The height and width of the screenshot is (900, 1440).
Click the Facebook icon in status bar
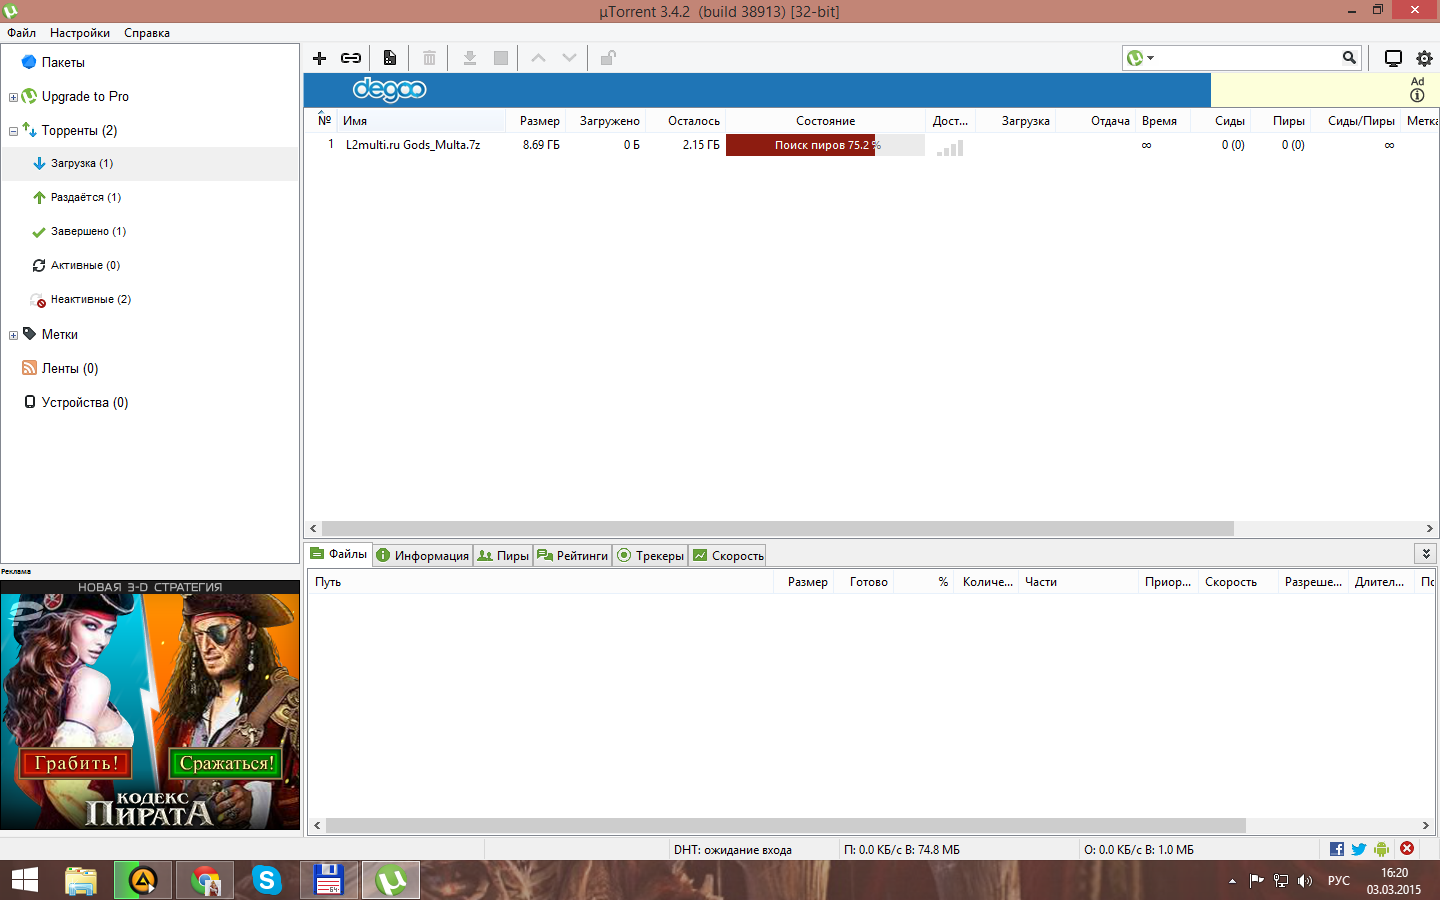click(x=1337, y=849)
